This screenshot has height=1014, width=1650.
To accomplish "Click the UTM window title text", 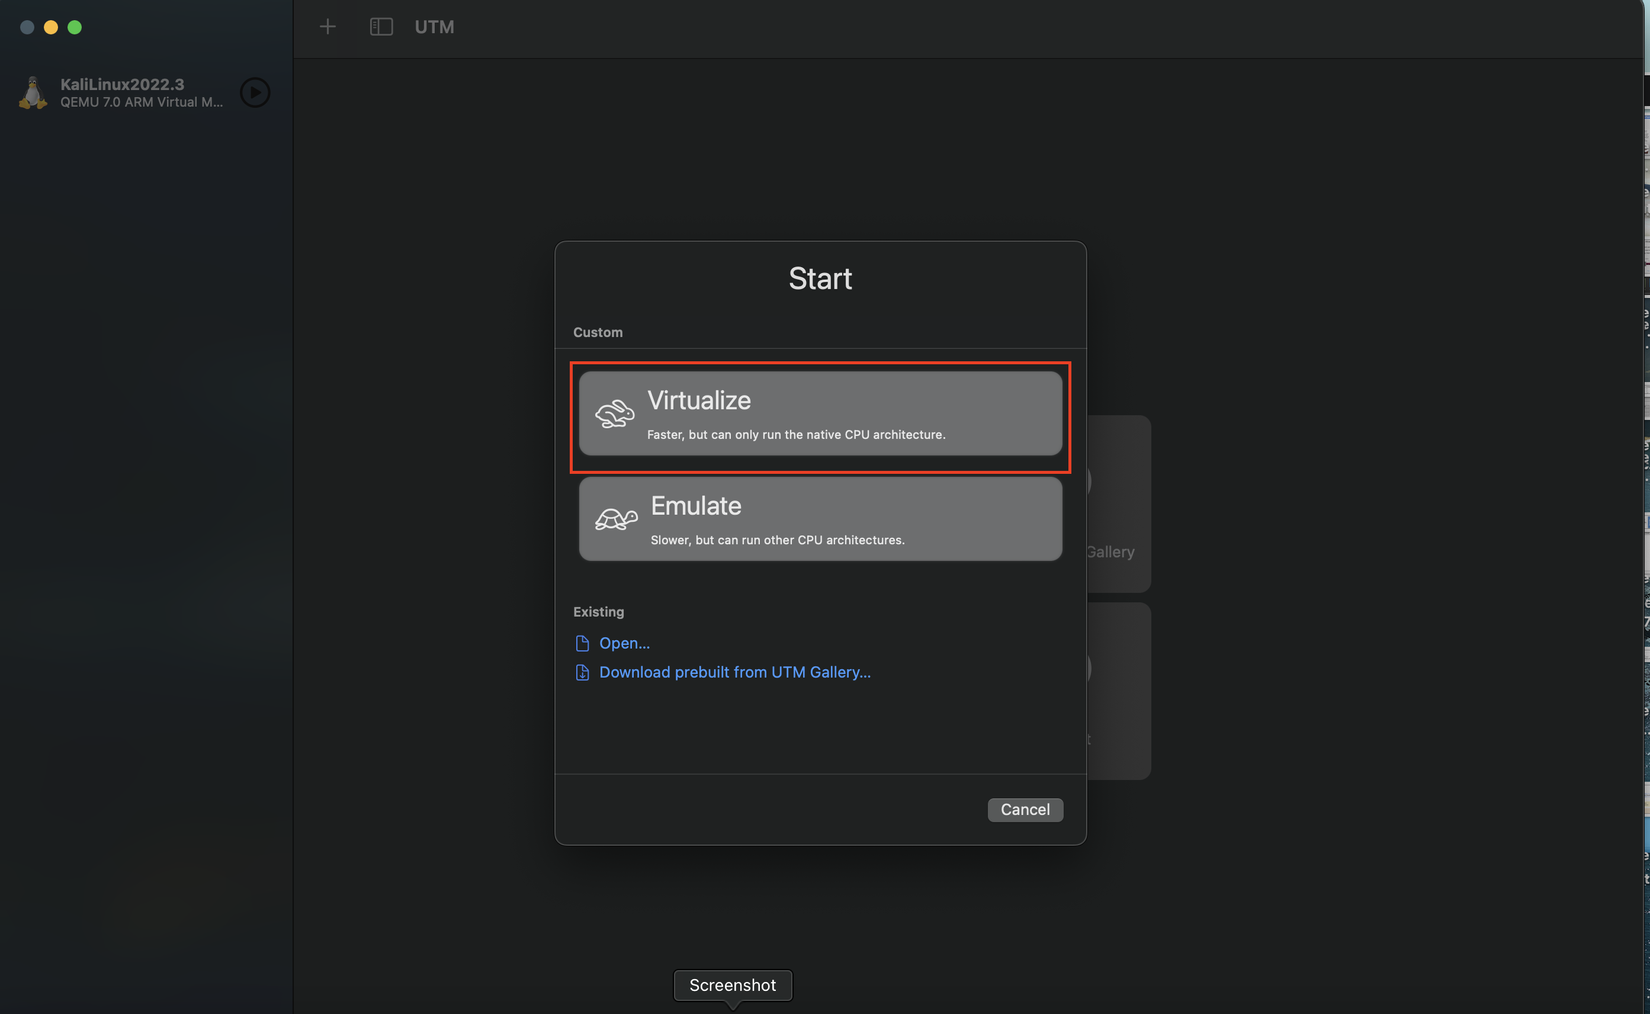I will click(434, 27).
